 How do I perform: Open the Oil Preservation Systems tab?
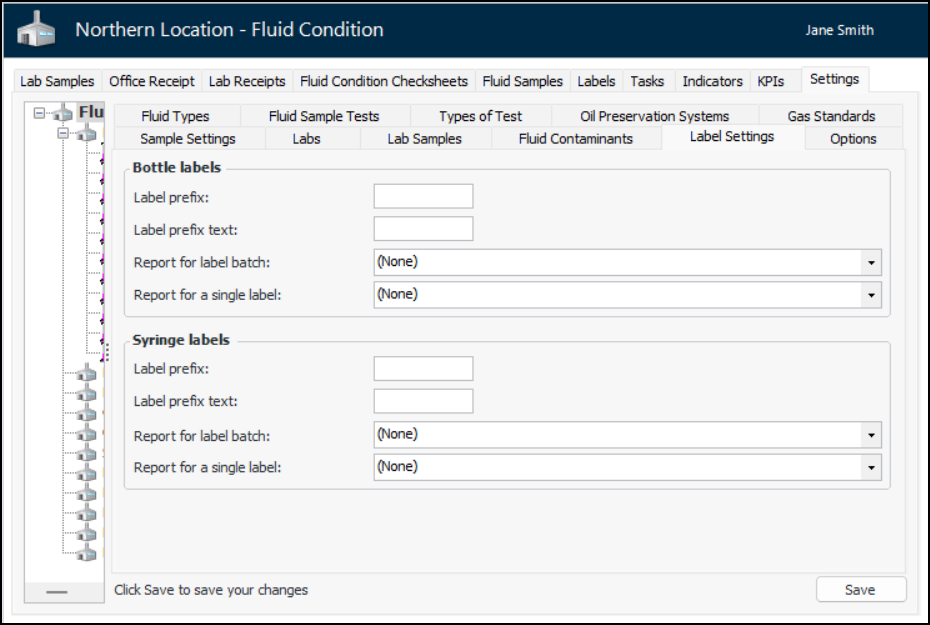tap(654, 116)
